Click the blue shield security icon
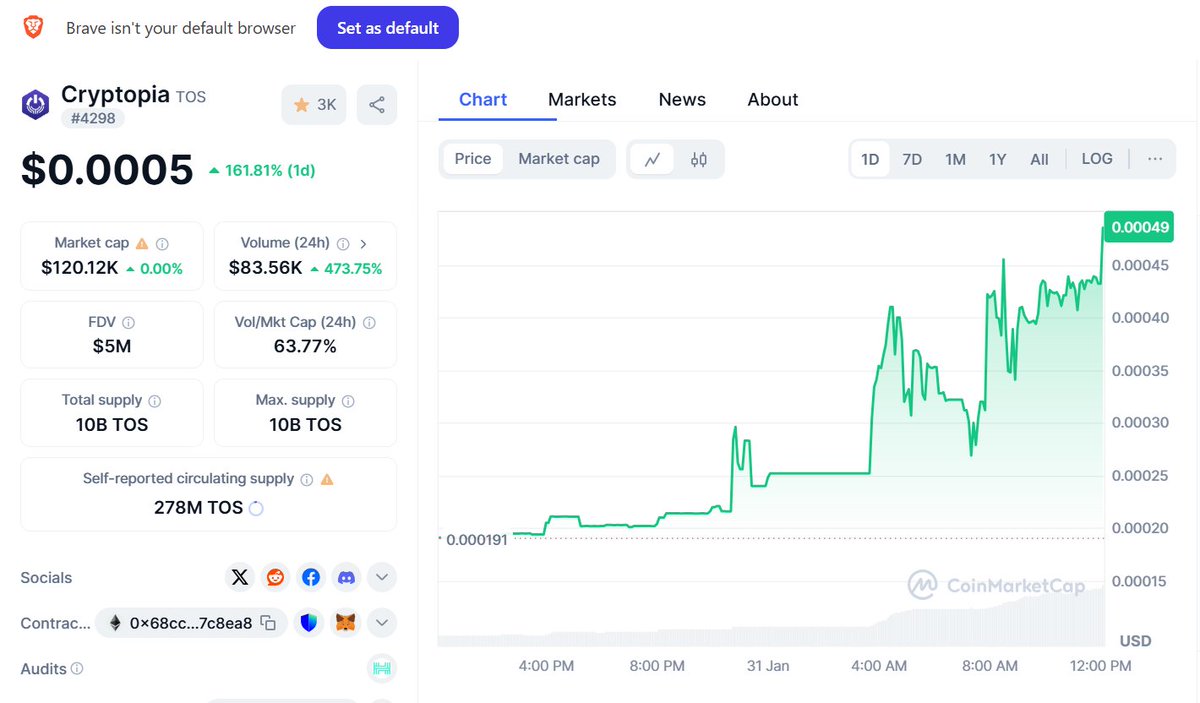The width and height of the screenshot is (1200, 703). [310, 623]
